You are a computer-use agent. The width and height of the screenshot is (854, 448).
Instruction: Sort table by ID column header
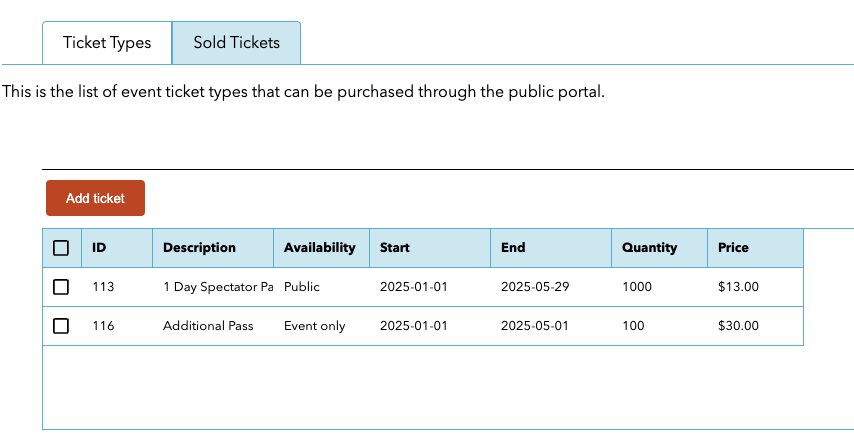(x=117, y=248)
